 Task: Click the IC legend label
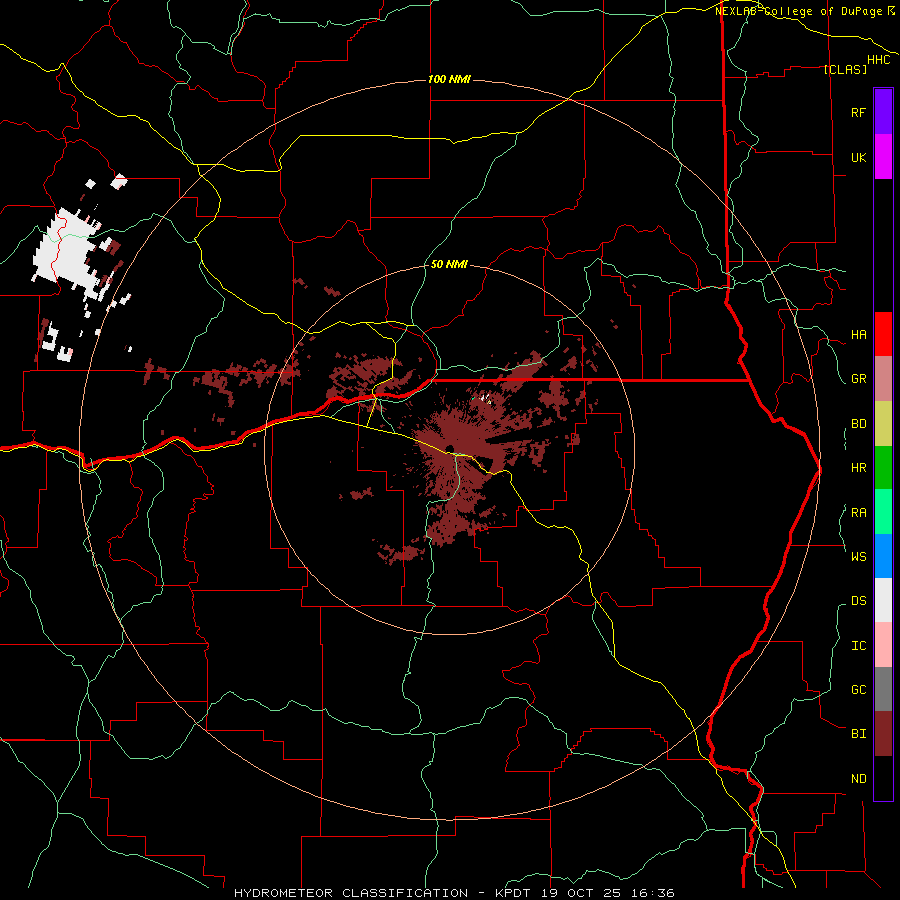pos(858,646)
